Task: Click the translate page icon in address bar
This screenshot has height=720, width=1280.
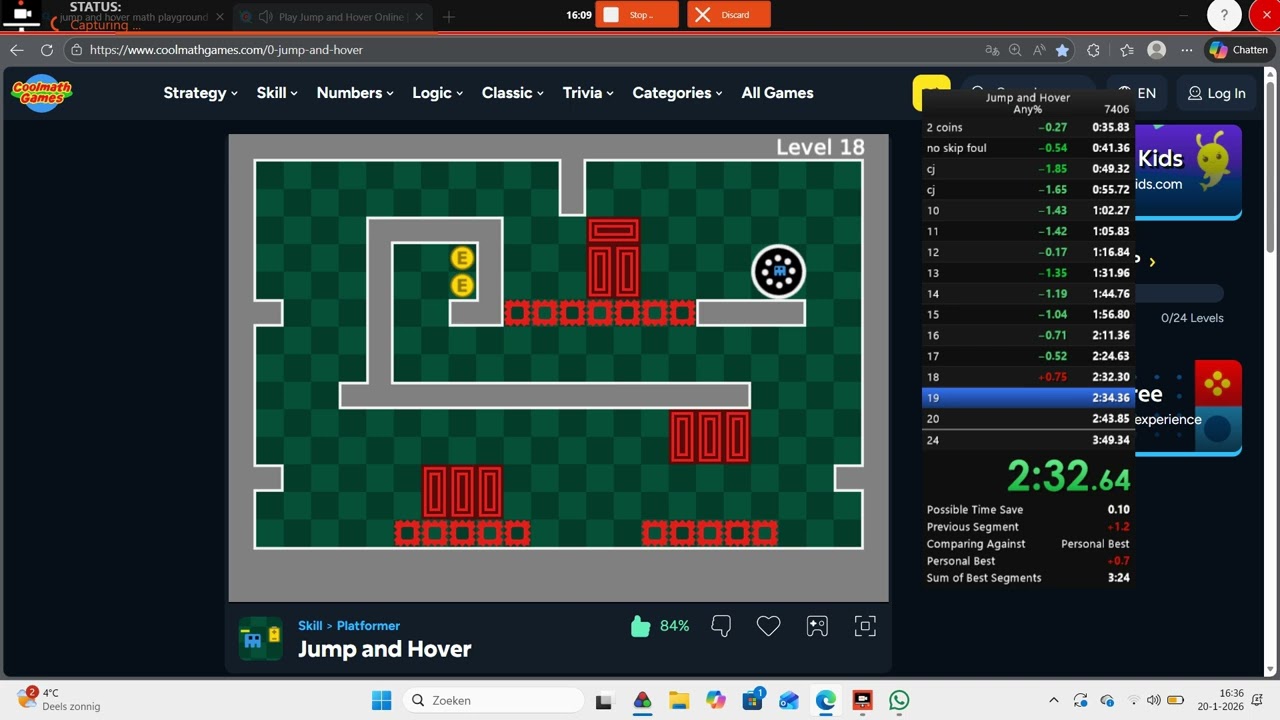Action: coord(992,50)
